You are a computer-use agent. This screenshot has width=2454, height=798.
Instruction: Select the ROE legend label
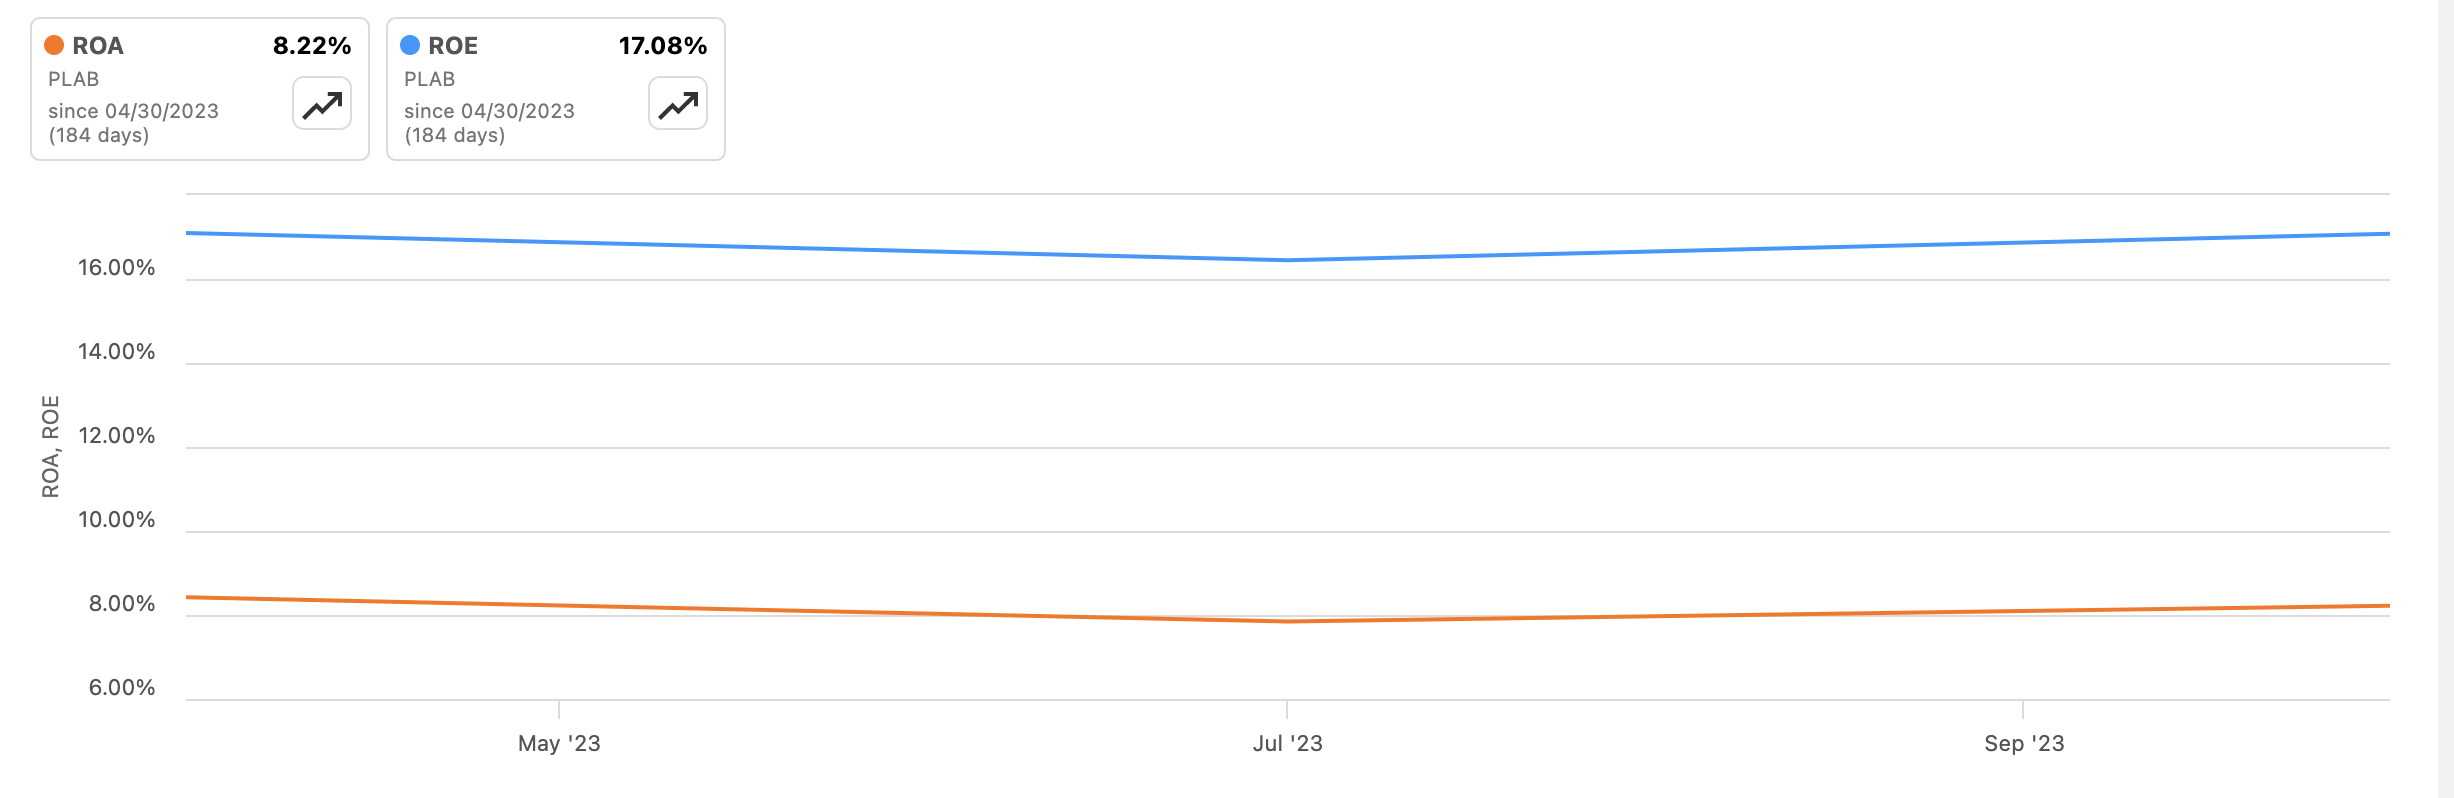453,46
